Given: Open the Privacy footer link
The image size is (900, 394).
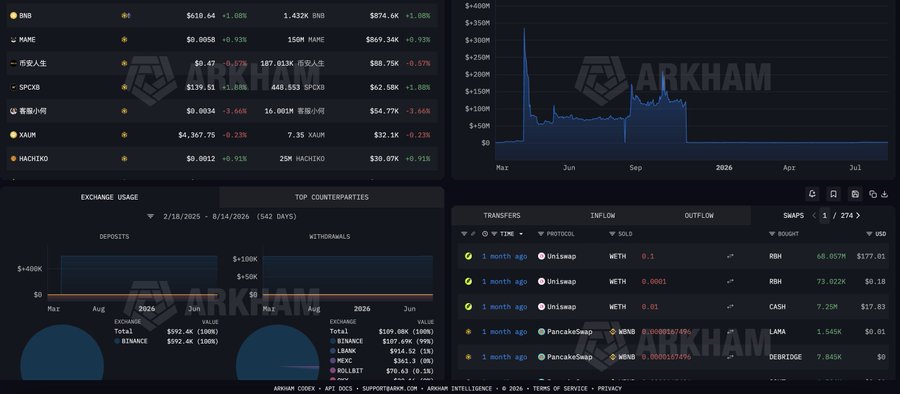Looking at the screenshot, I should 609,389.
